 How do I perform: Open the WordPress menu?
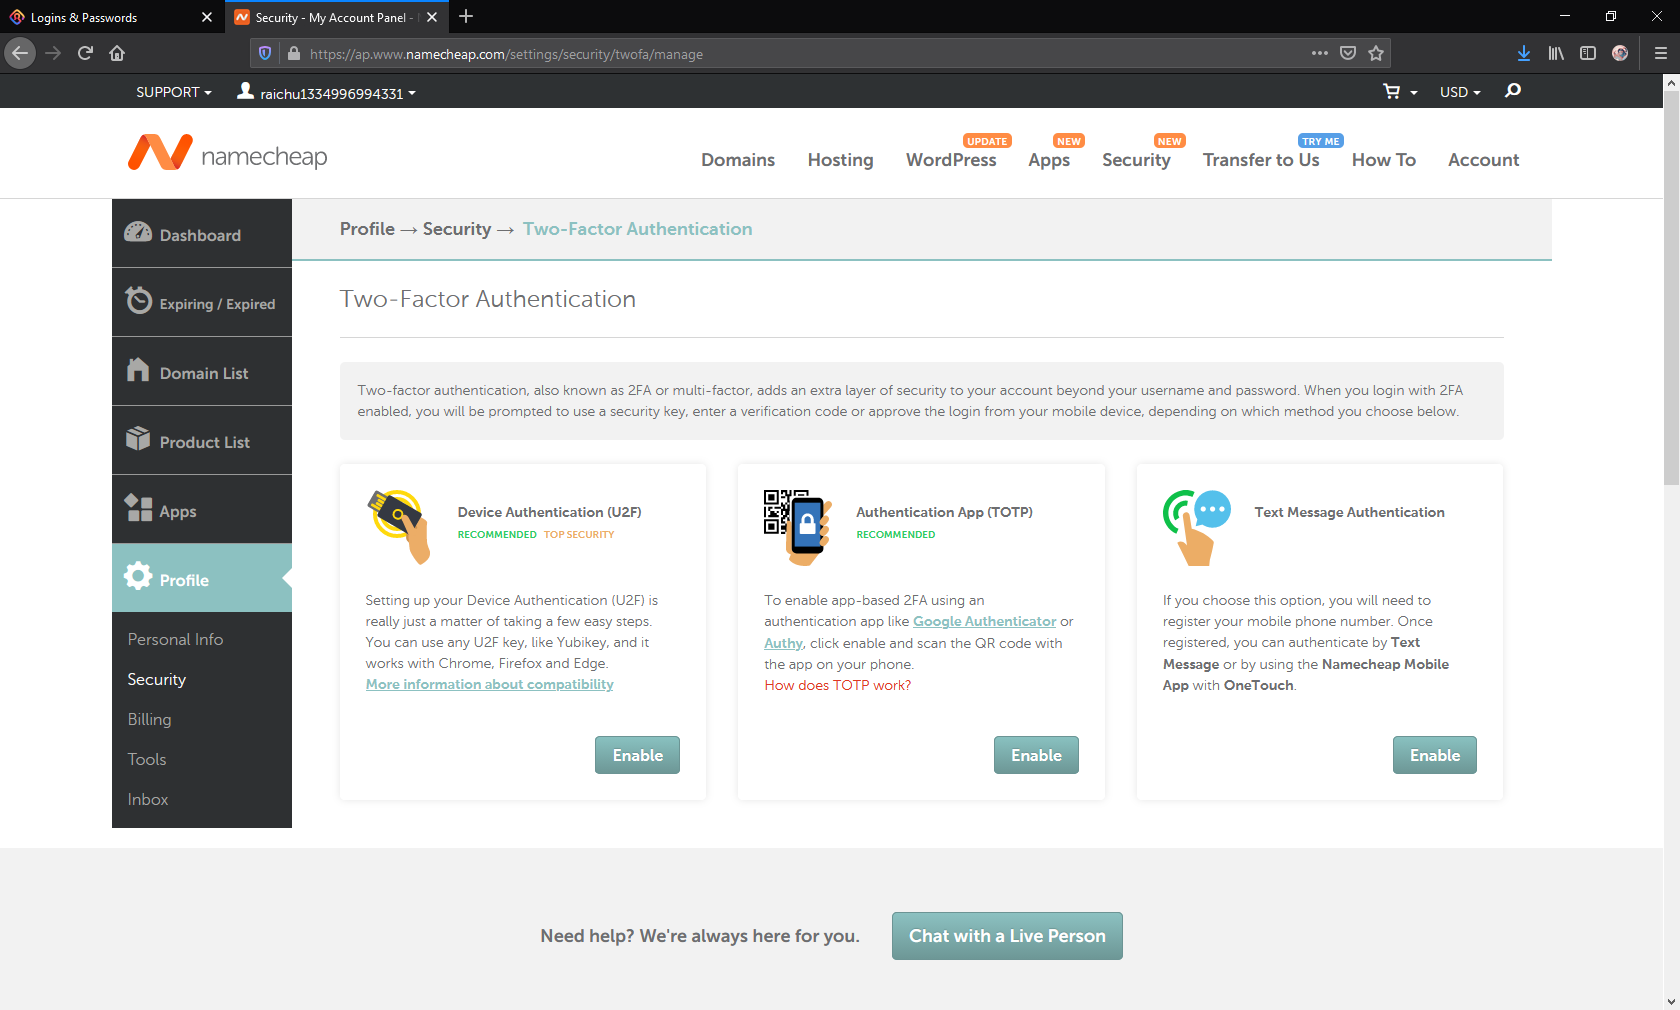coord(951,160)
